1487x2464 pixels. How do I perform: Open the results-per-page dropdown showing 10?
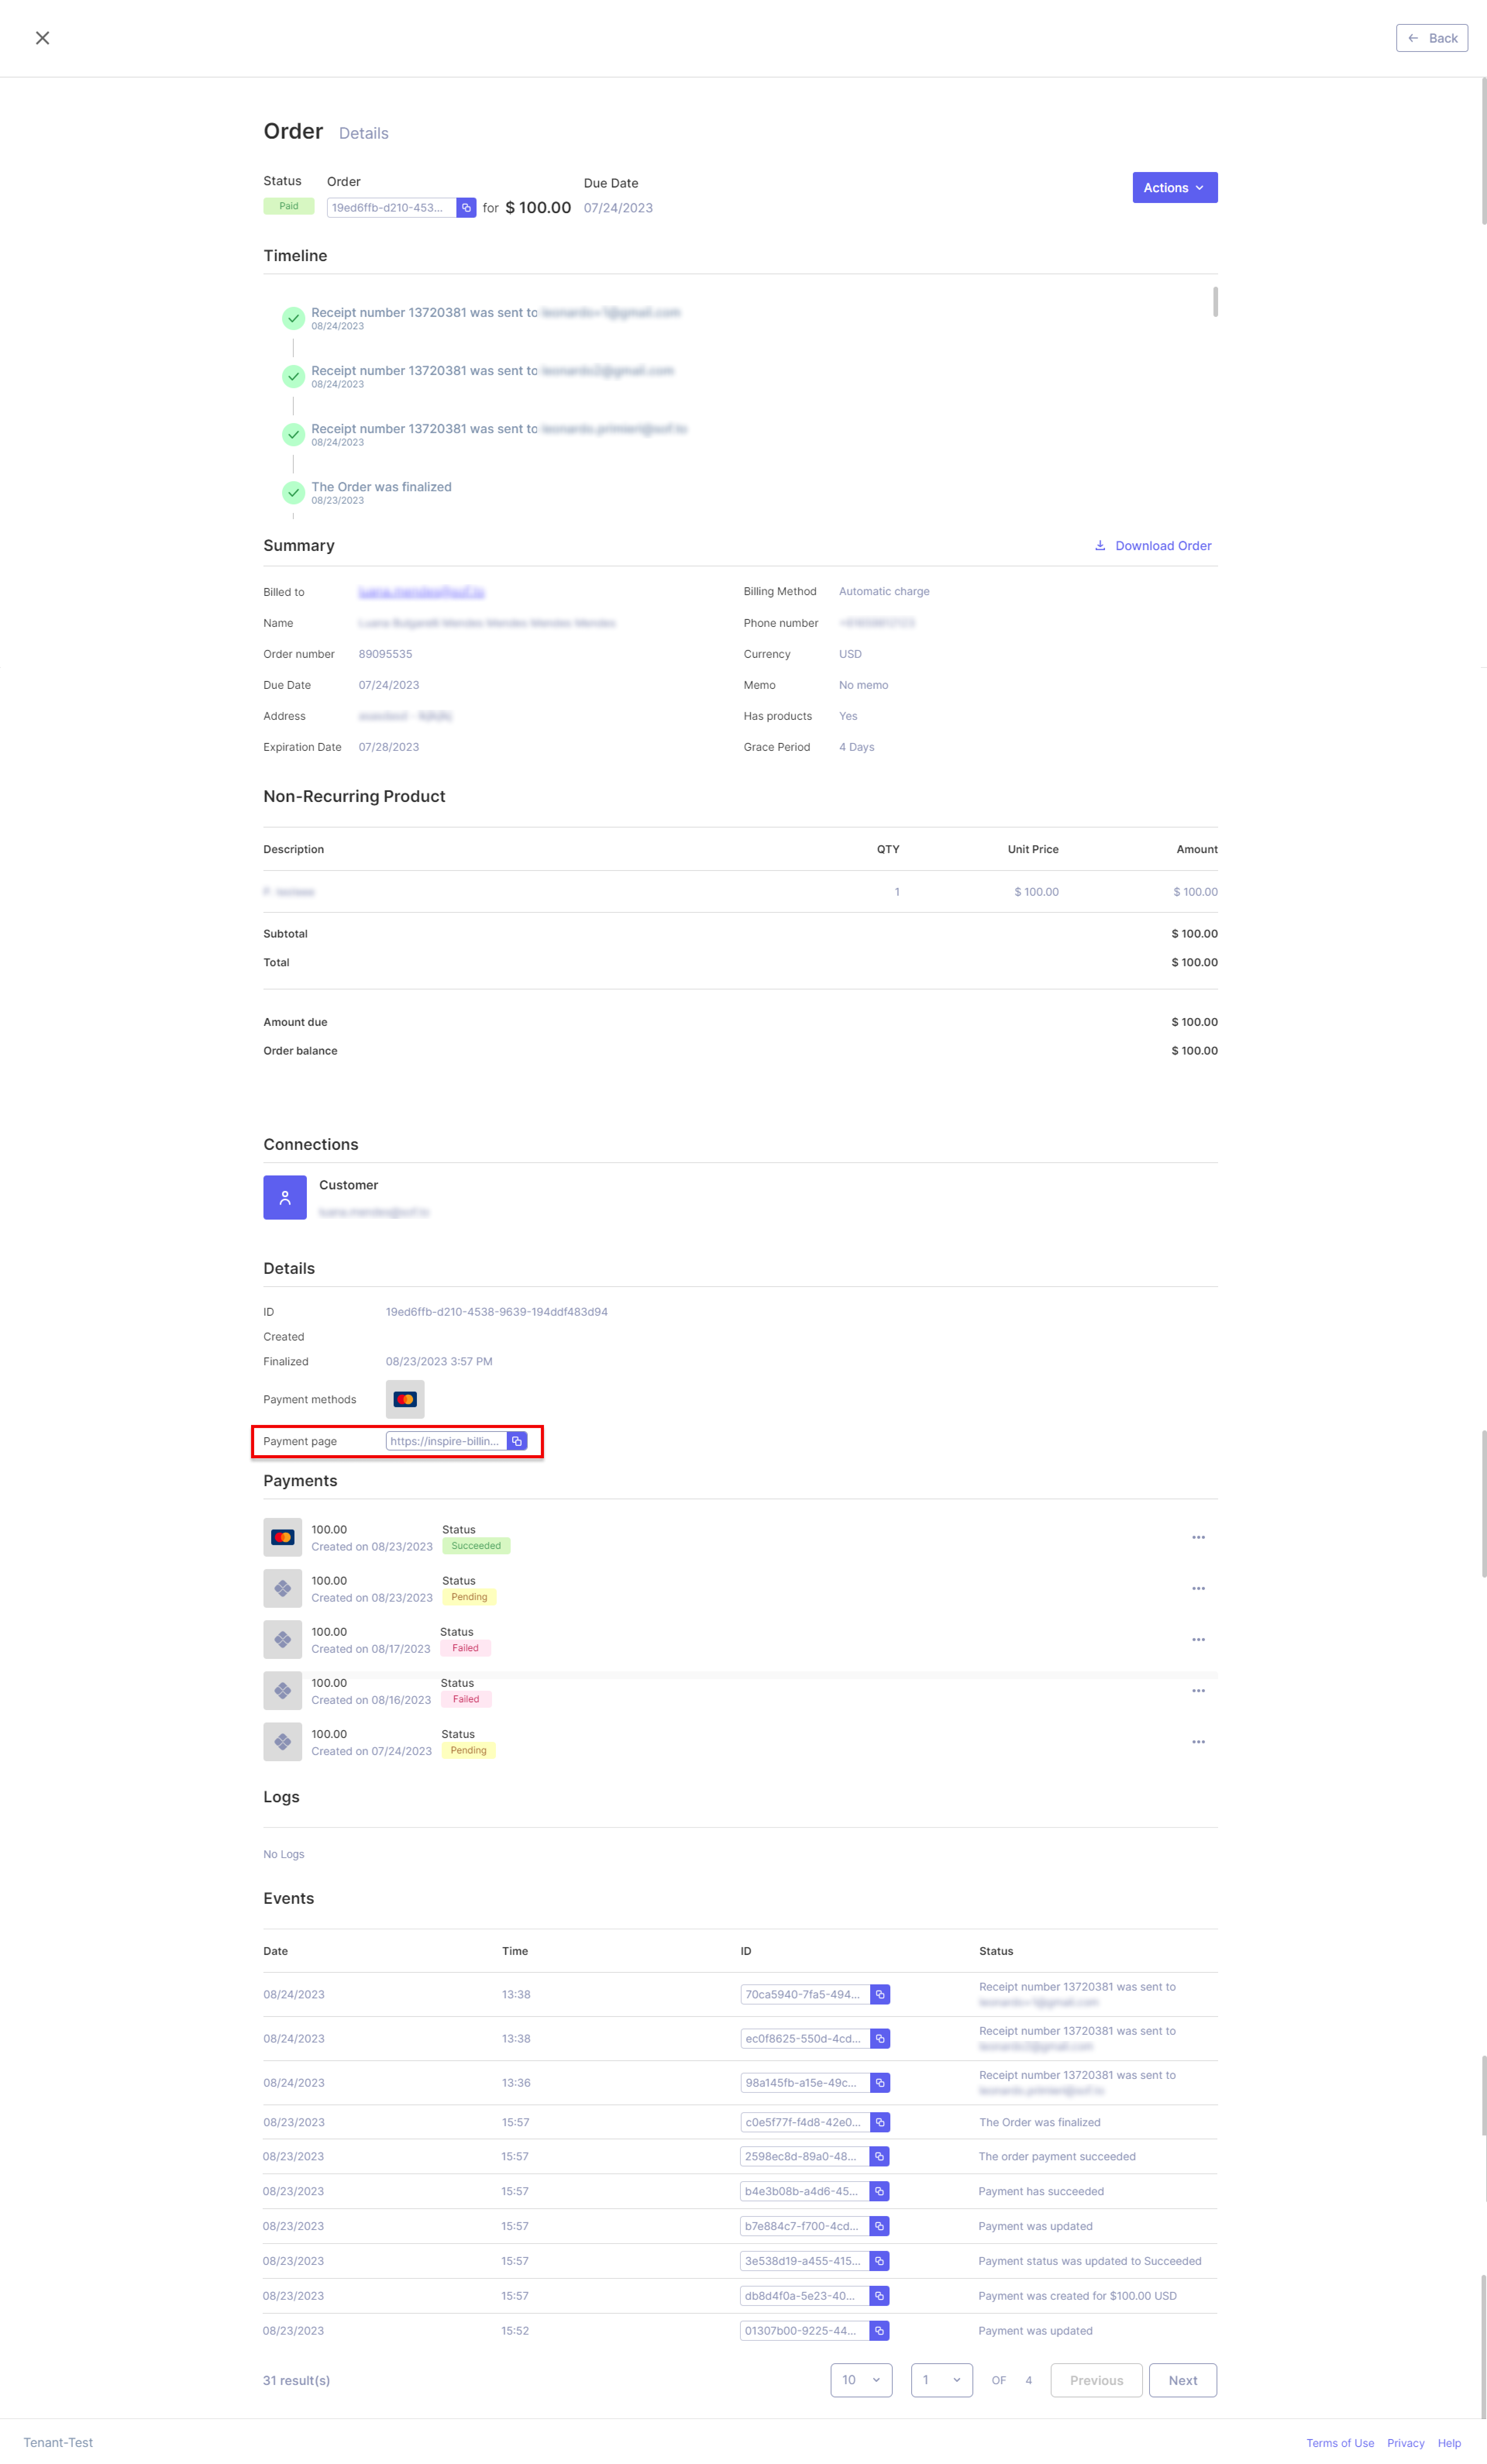861,2380
